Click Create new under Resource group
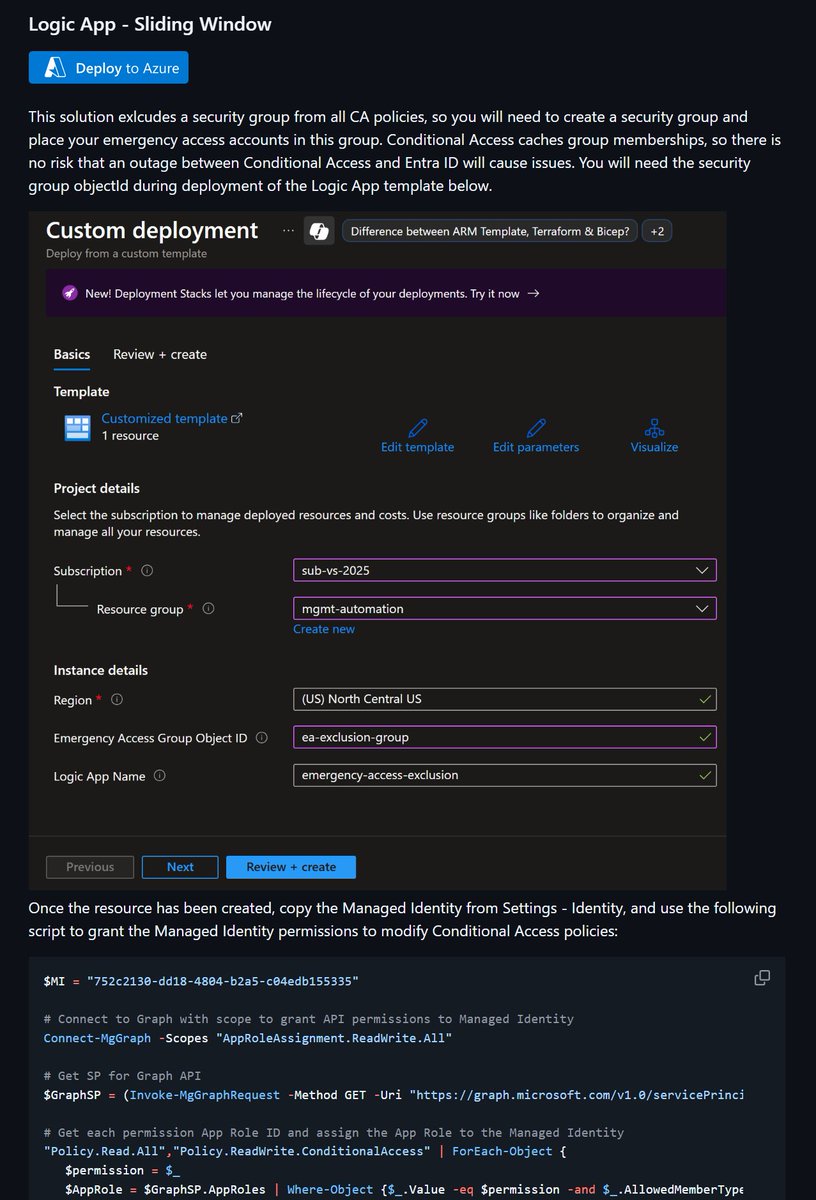This screenshot has width=816, height=1200. pyautogui.click(x=324, y=628)
